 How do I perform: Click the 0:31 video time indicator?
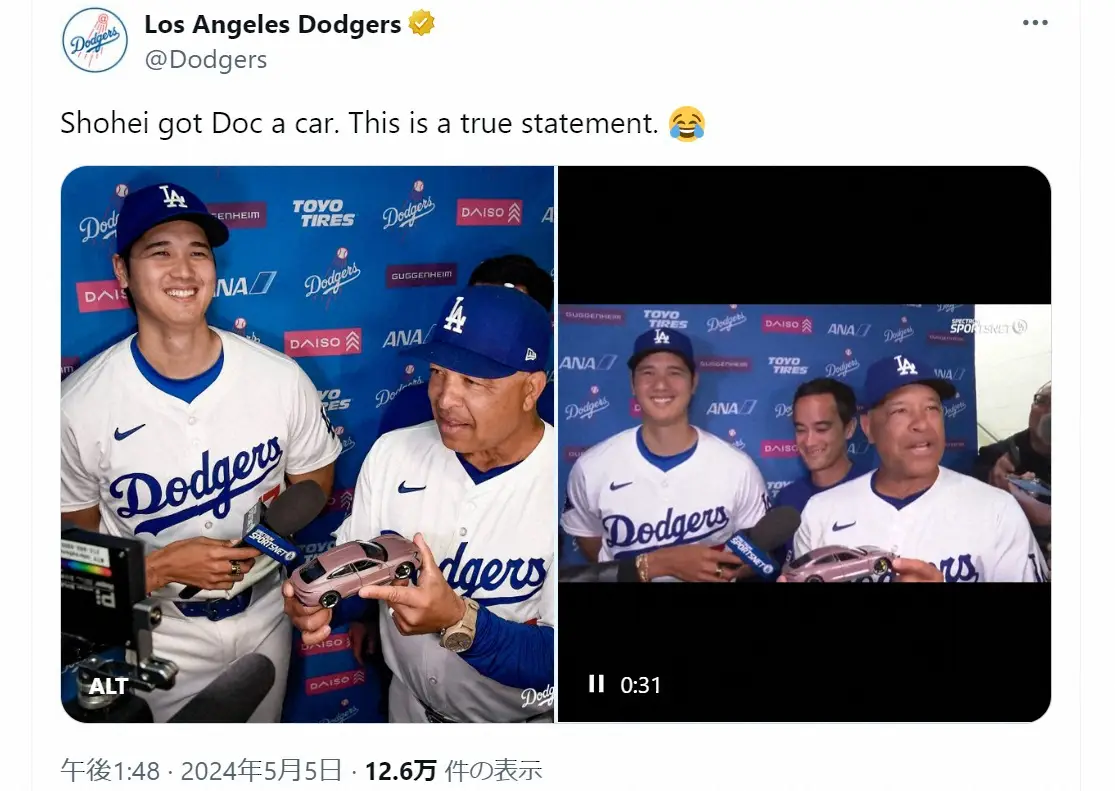[640, 685]
